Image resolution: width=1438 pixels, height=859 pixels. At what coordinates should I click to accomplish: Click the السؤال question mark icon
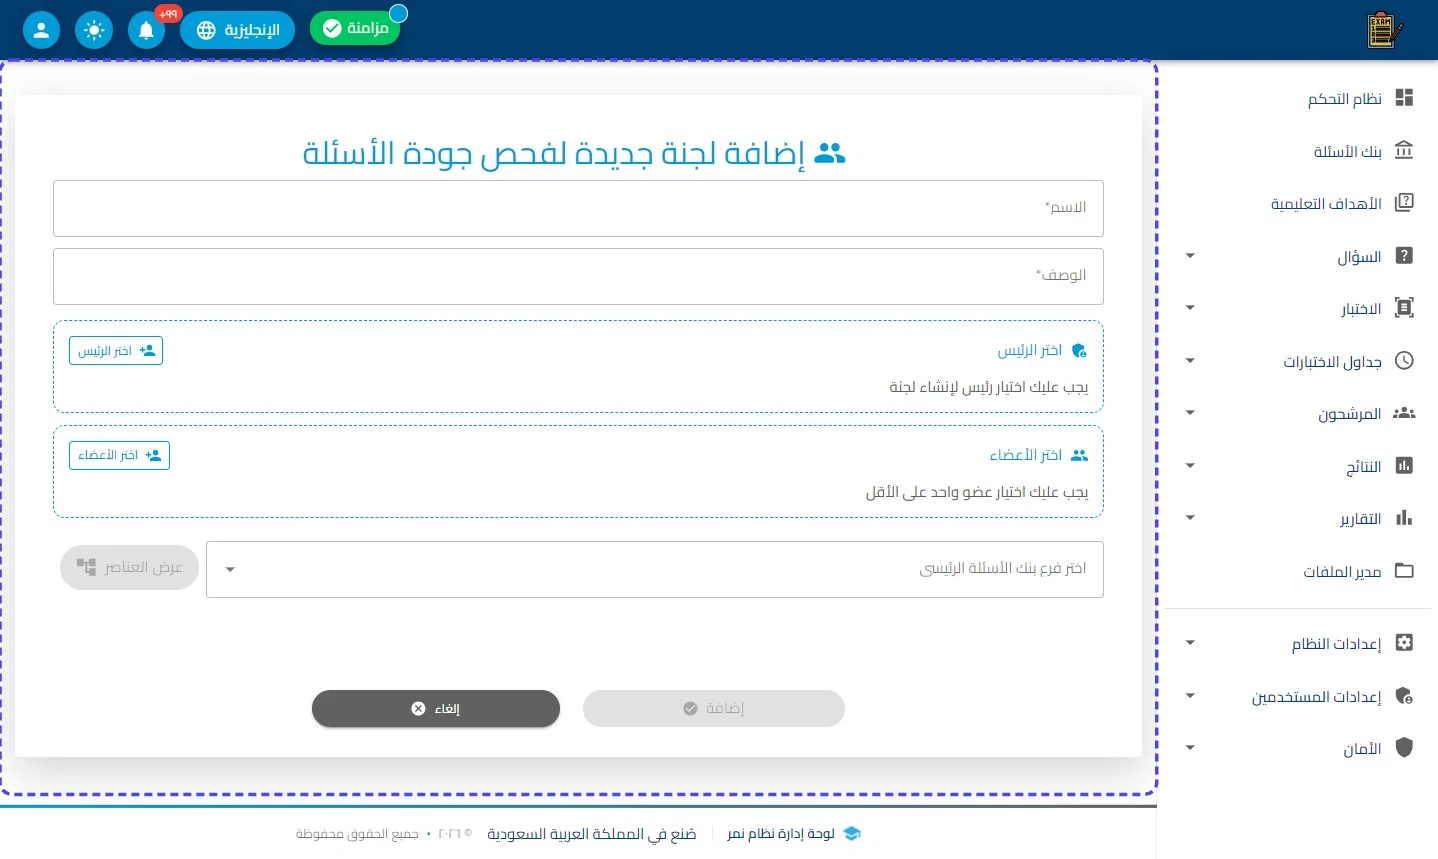(x=1404, y=256)
